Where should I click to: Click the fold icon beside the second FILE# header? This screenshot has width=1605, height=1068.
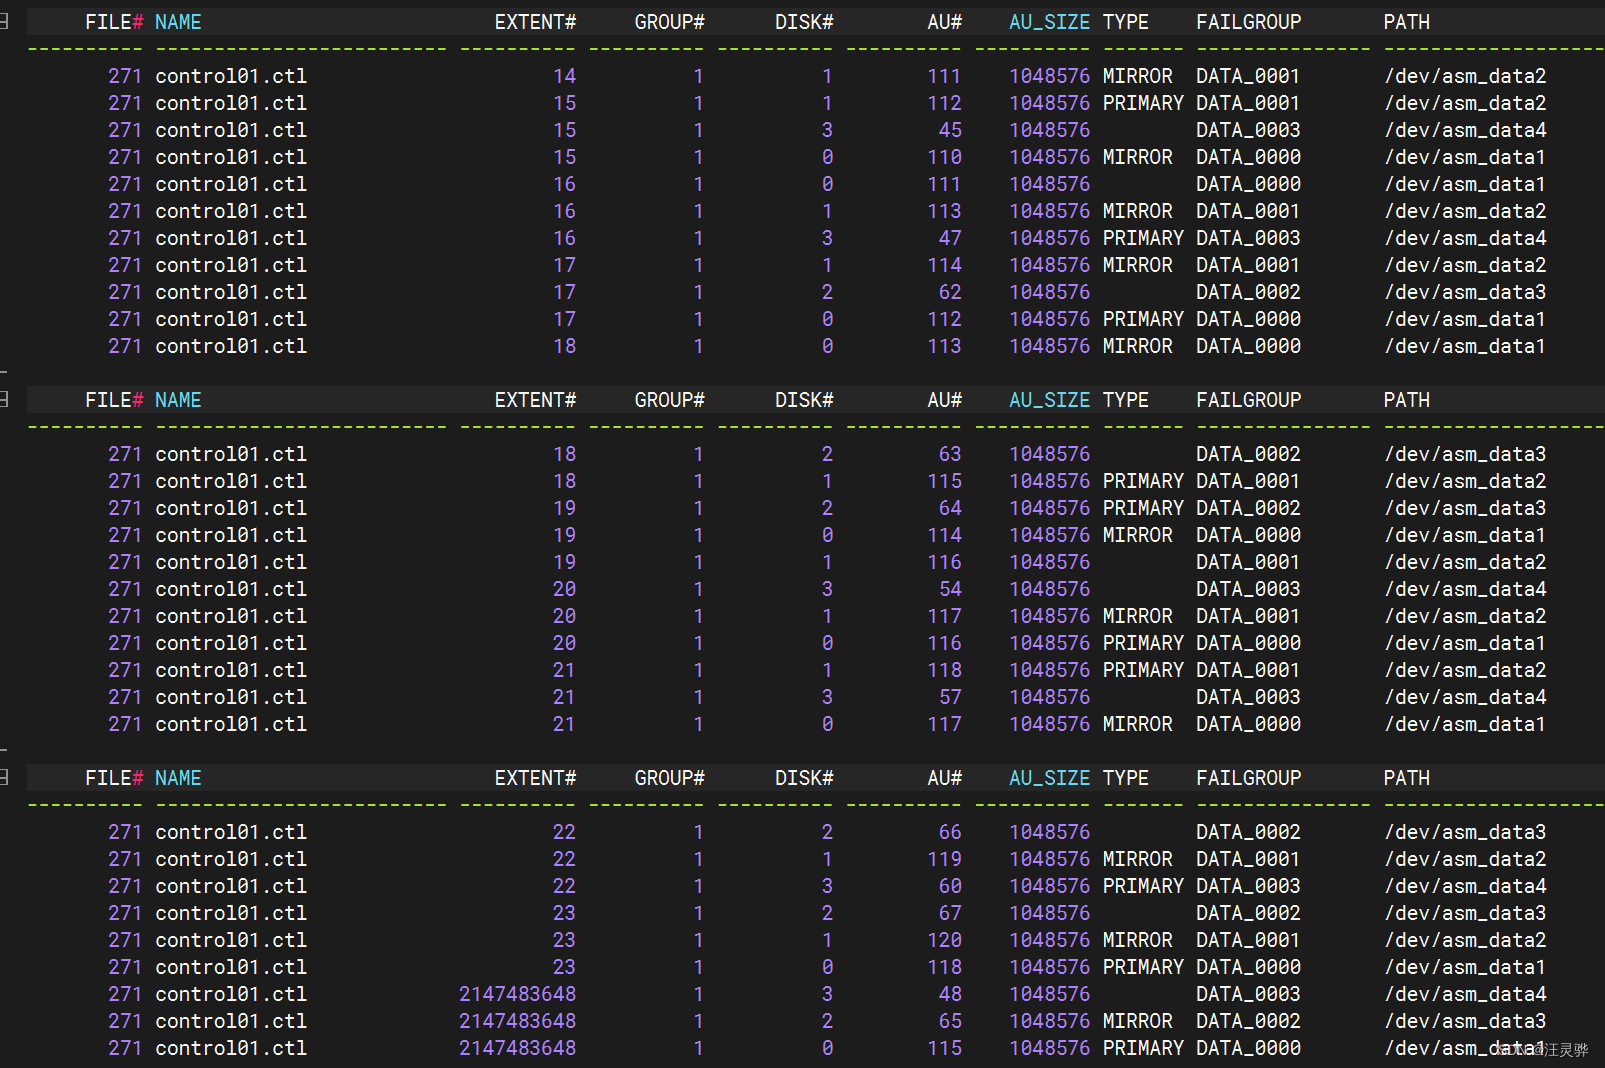(5, 399)
